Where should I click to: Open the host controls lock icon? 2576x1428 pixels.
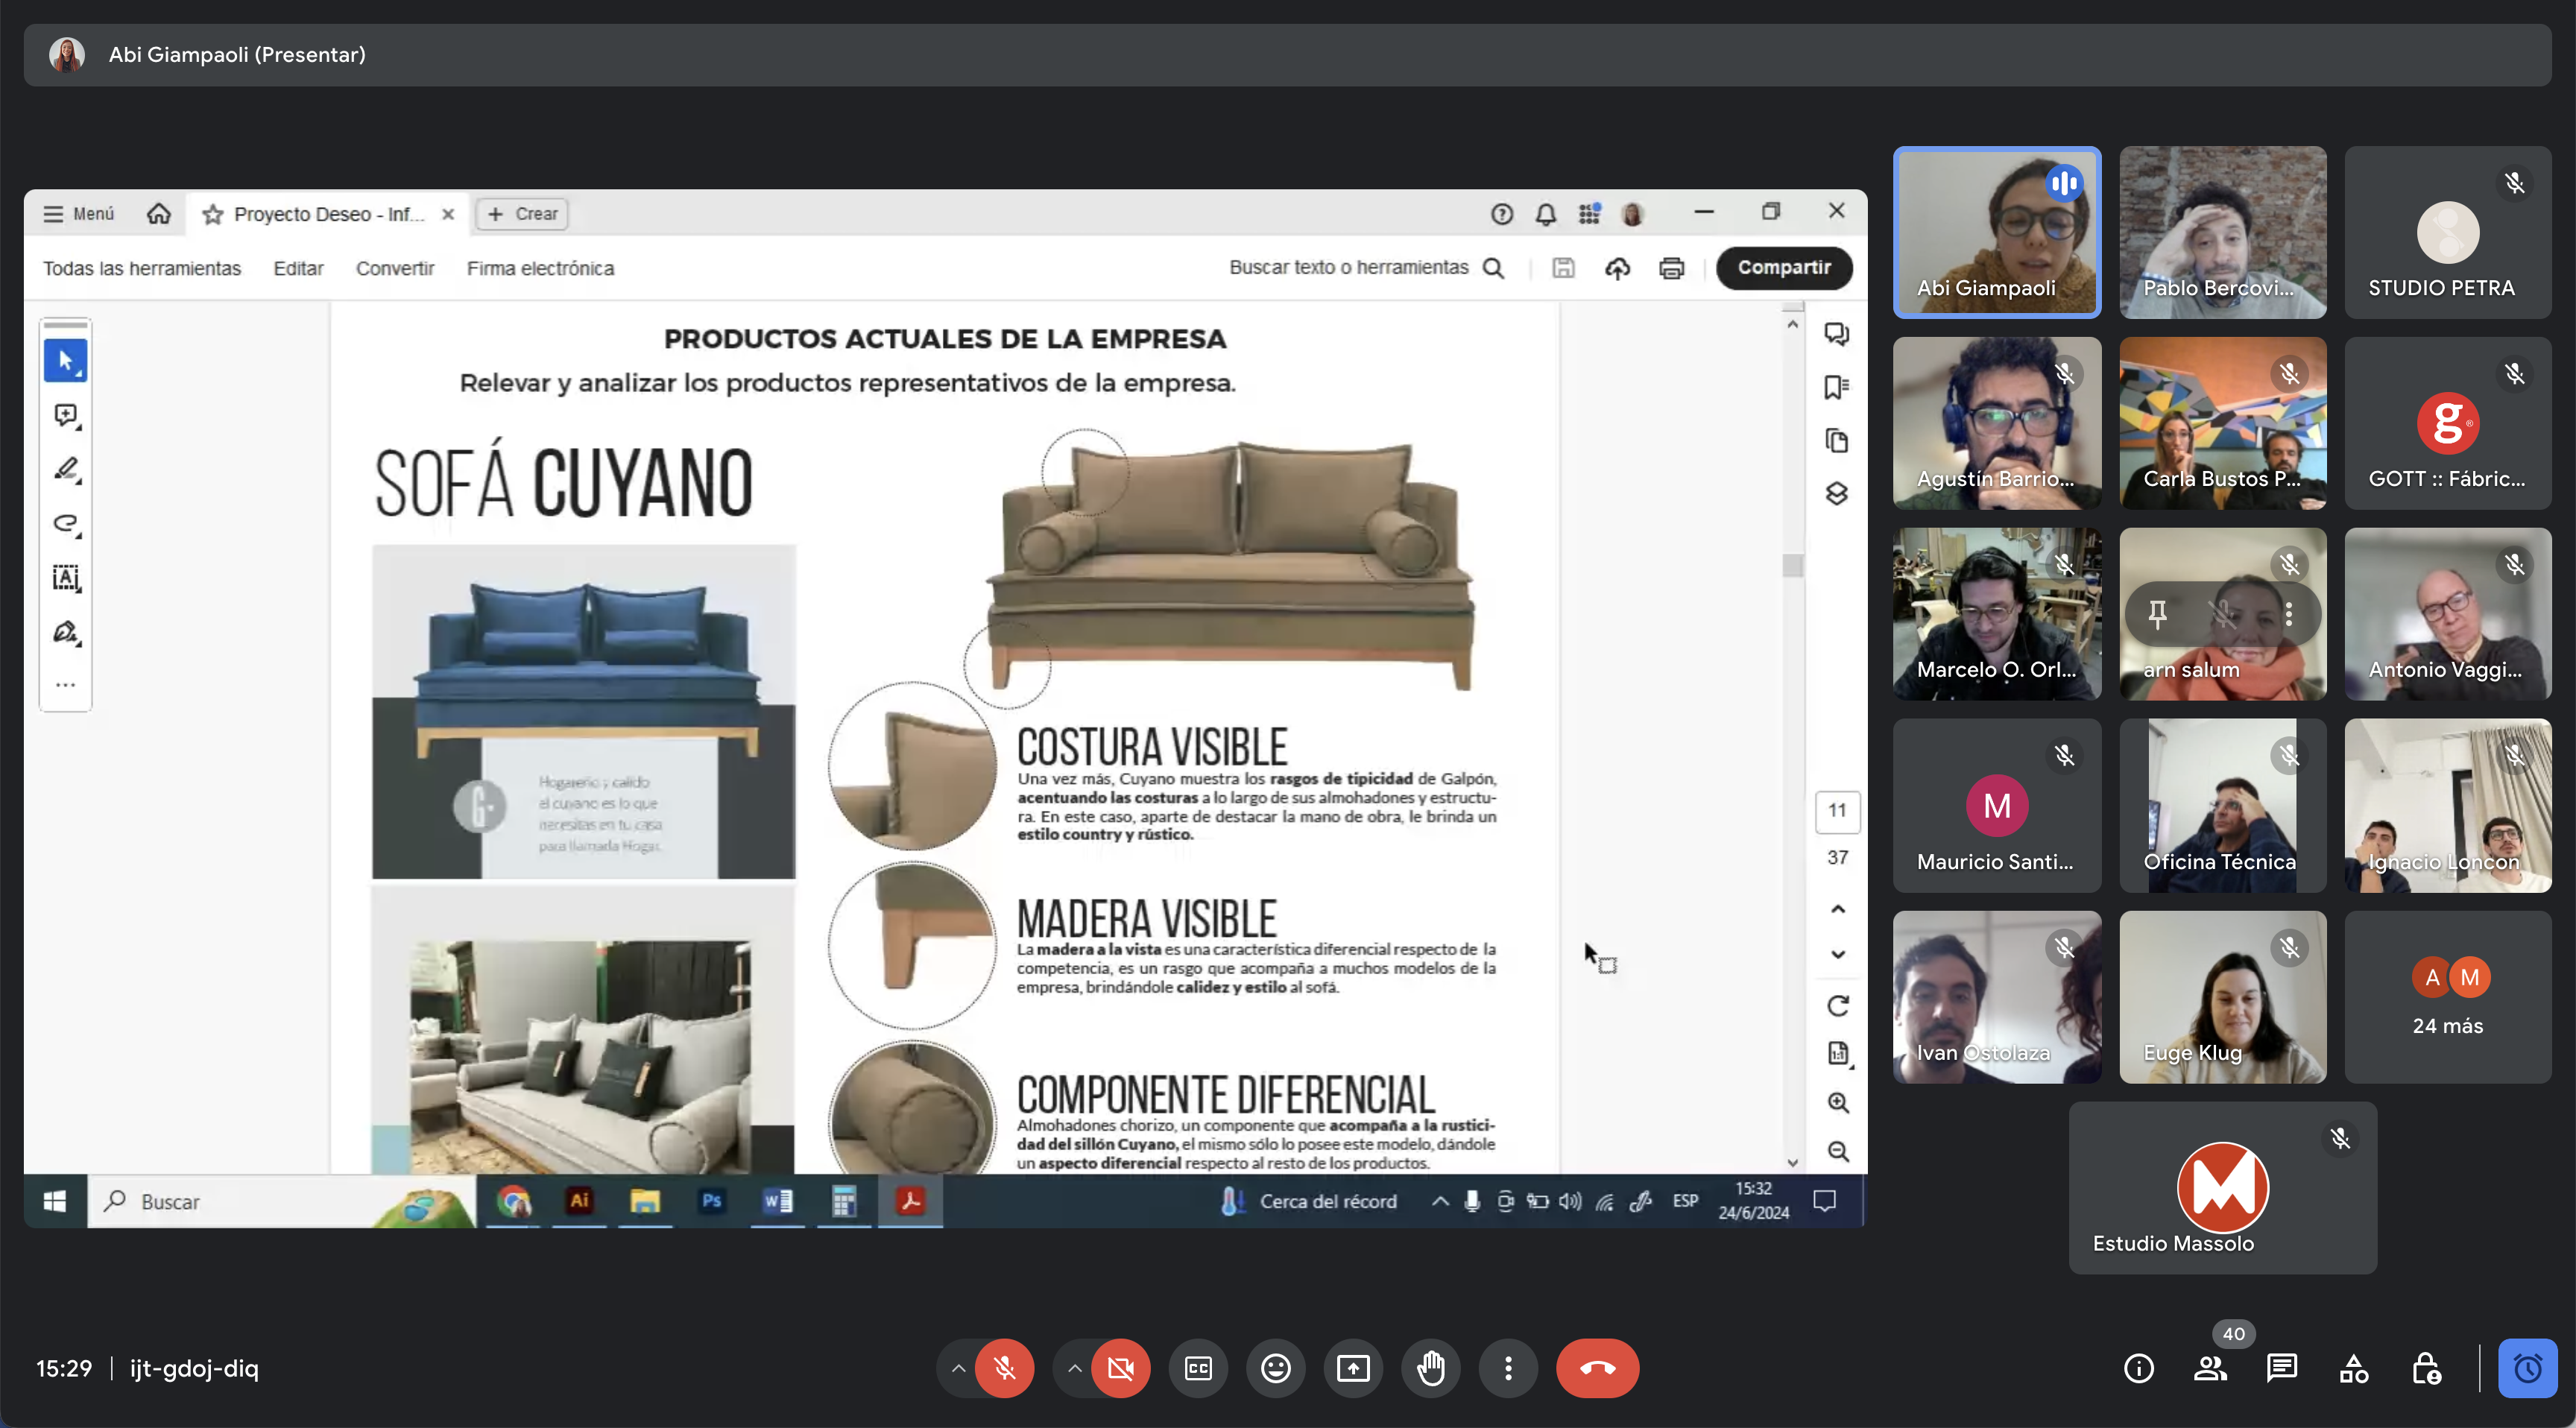(2426, 1368)
